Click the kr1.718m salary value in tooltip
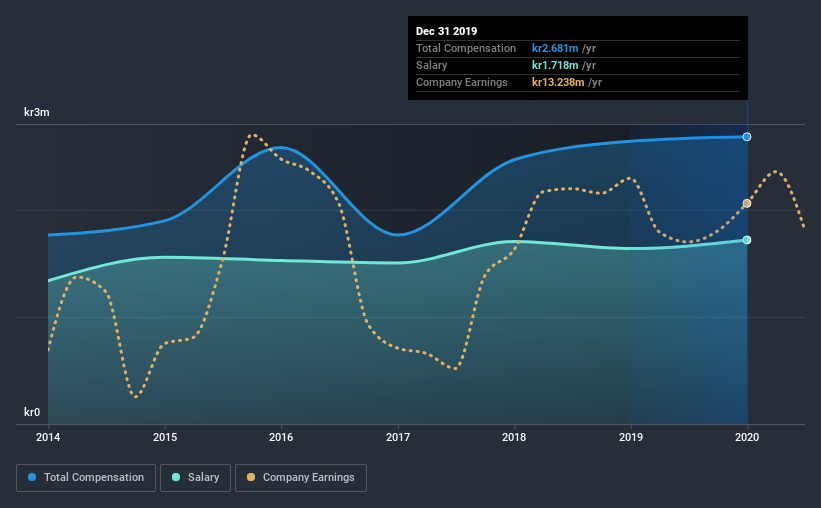This screenshot has height=508, width=821. pos(555,65)
